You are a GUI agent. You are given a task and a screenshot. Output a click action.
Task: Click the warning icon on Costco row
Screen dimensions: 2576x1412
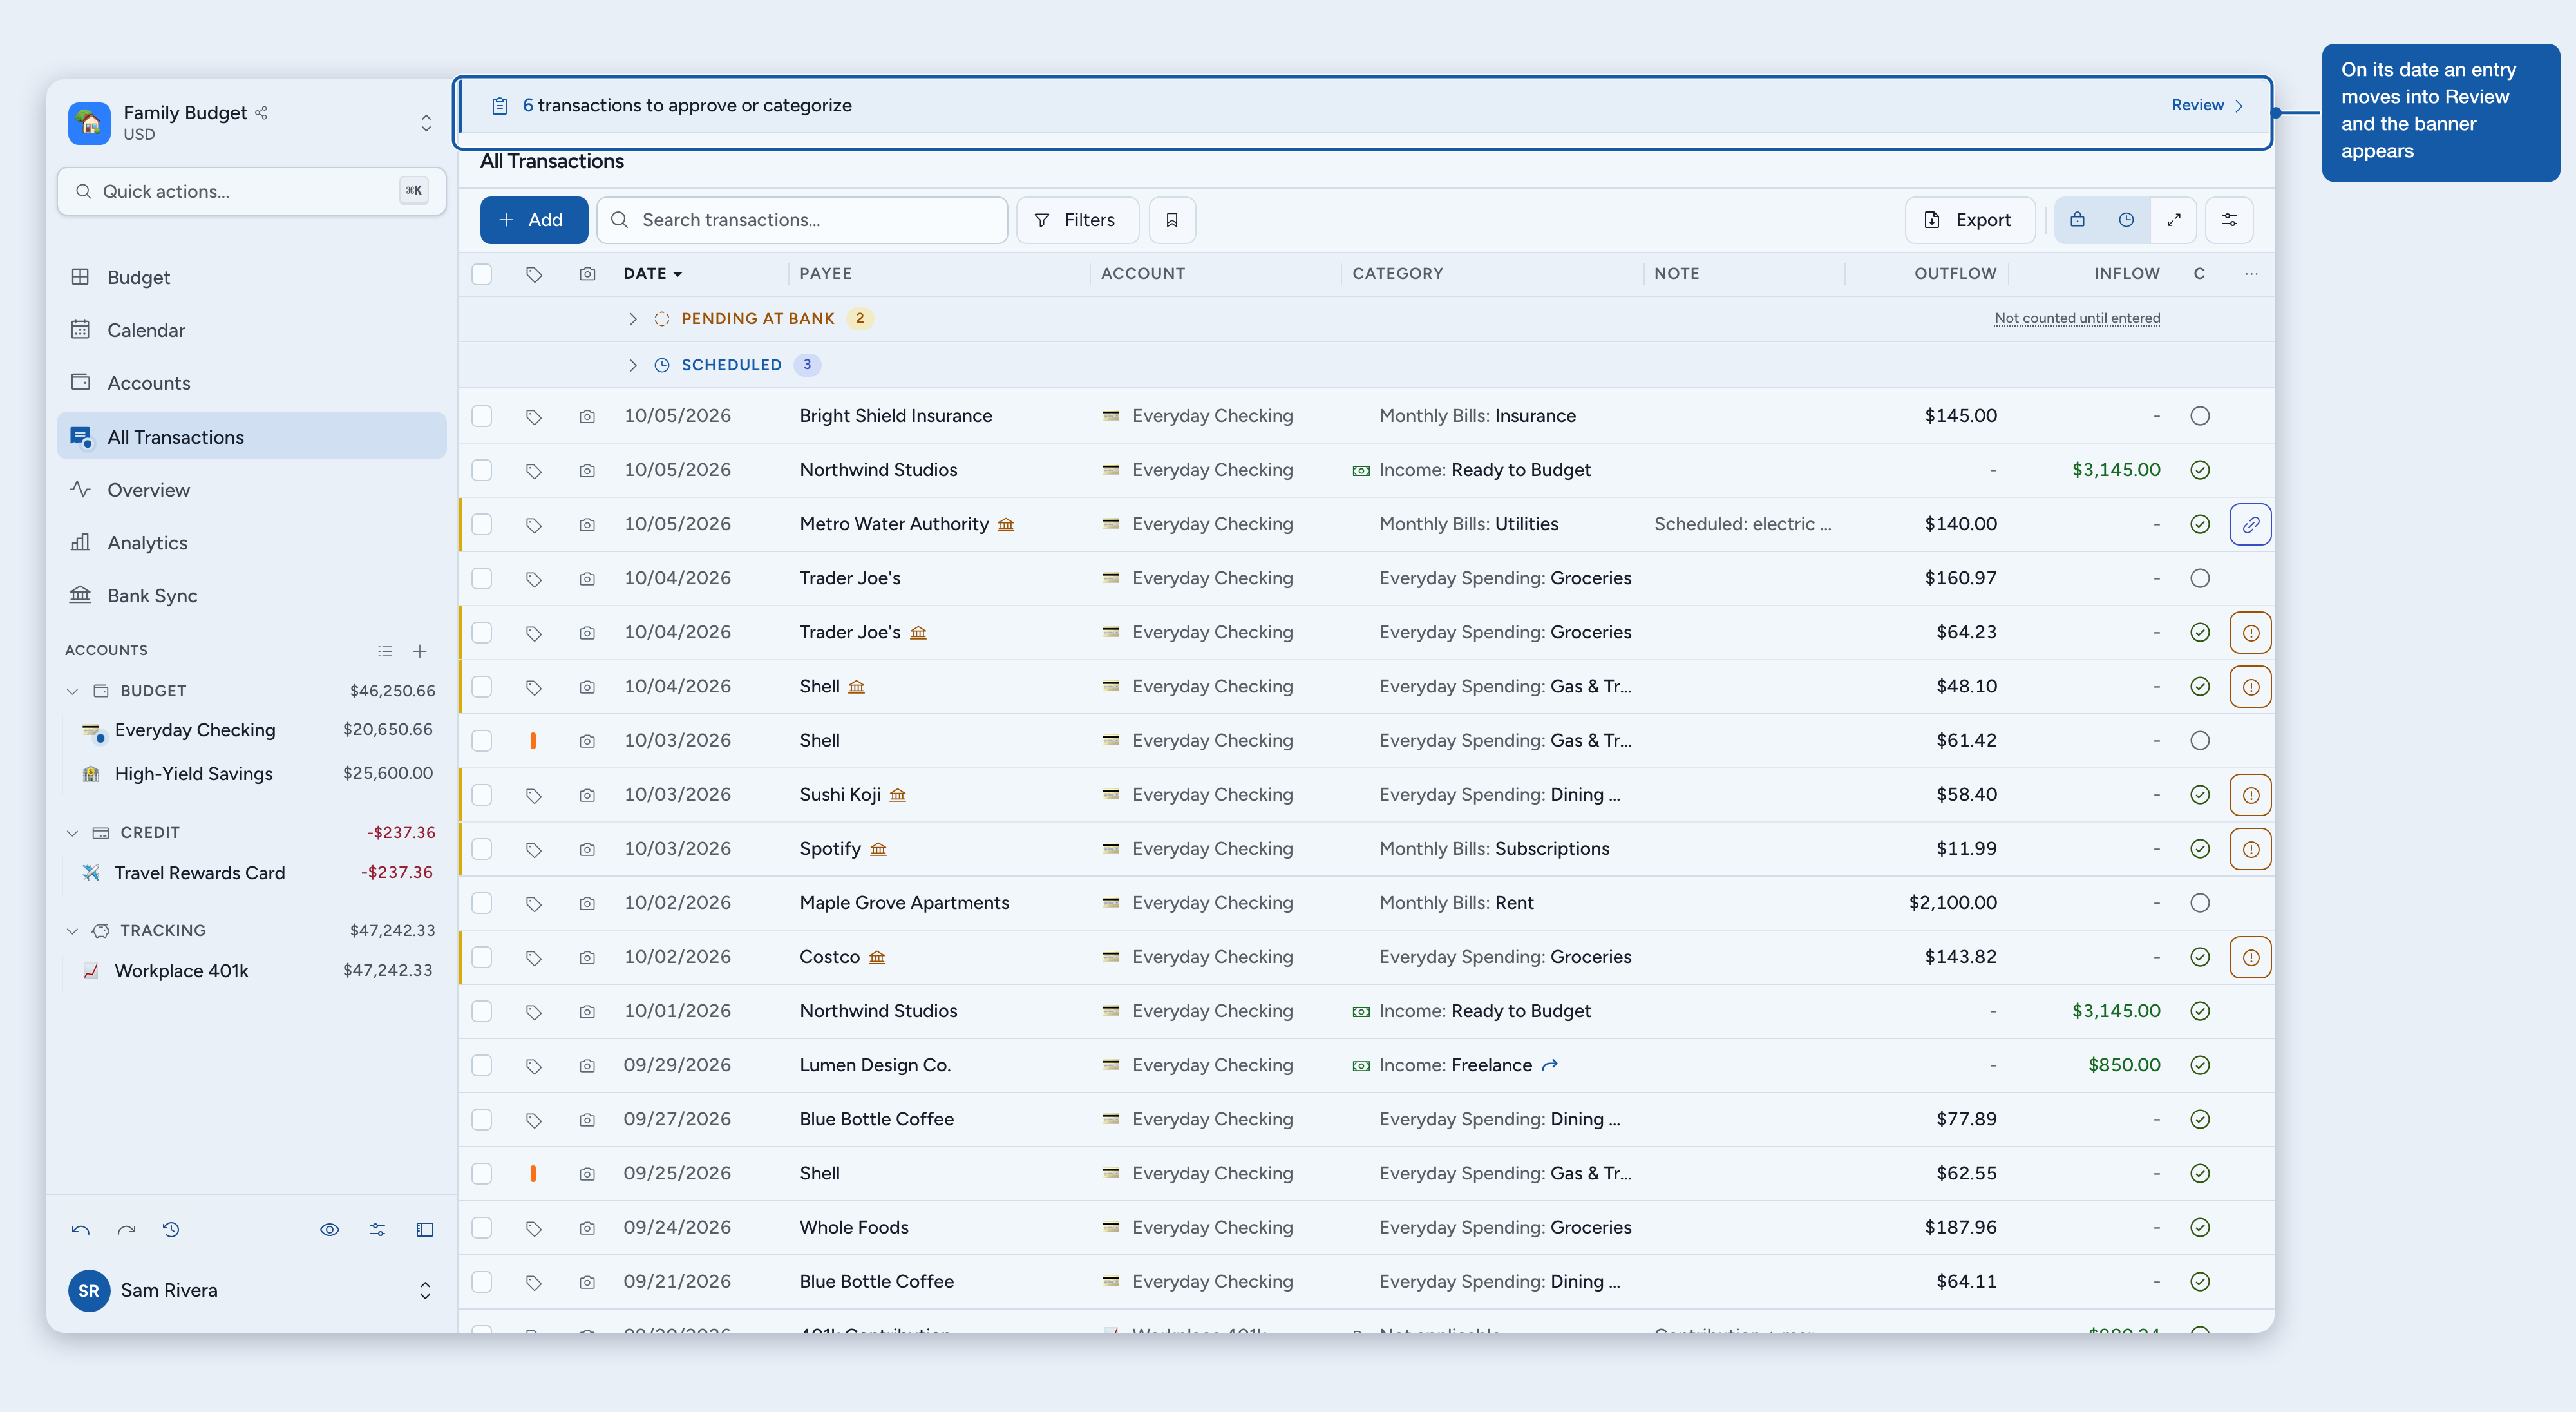point(2250,957)
